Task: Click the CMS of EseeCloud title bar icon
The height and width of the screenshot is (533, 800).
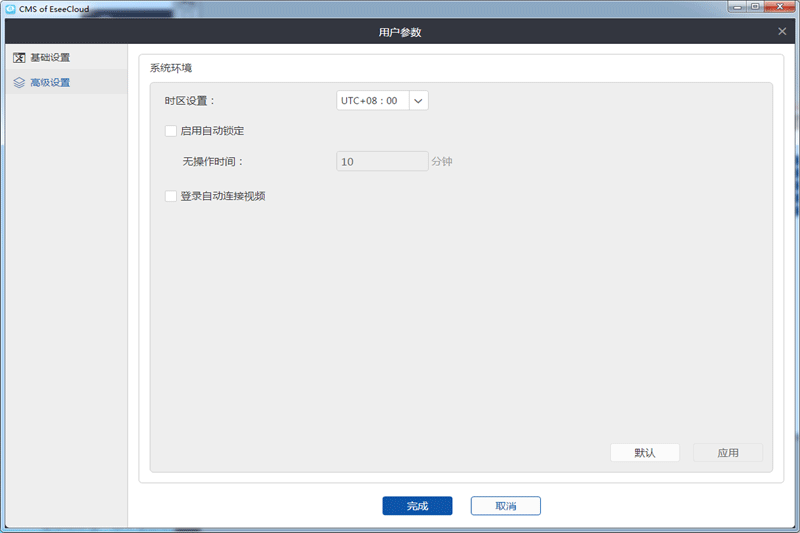Action: click(10, 9)
